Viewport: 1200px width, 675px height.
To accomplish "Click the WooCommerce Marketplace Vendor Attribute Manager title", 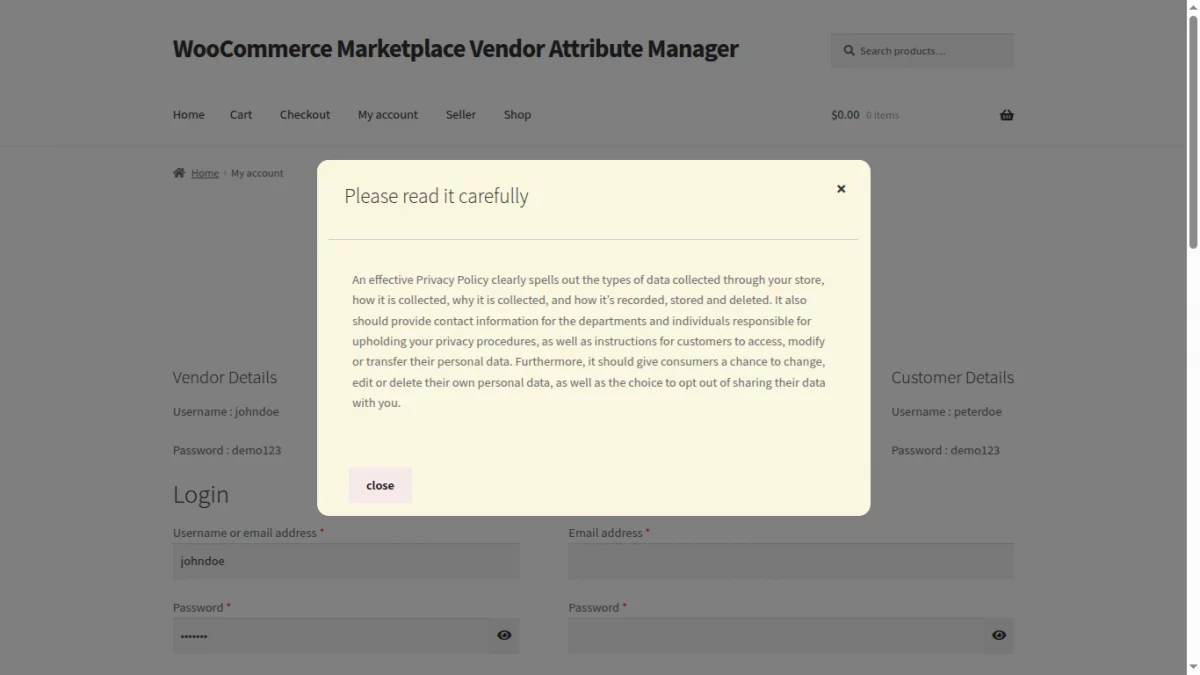I will pyautogui.click(x=455, y=48).
